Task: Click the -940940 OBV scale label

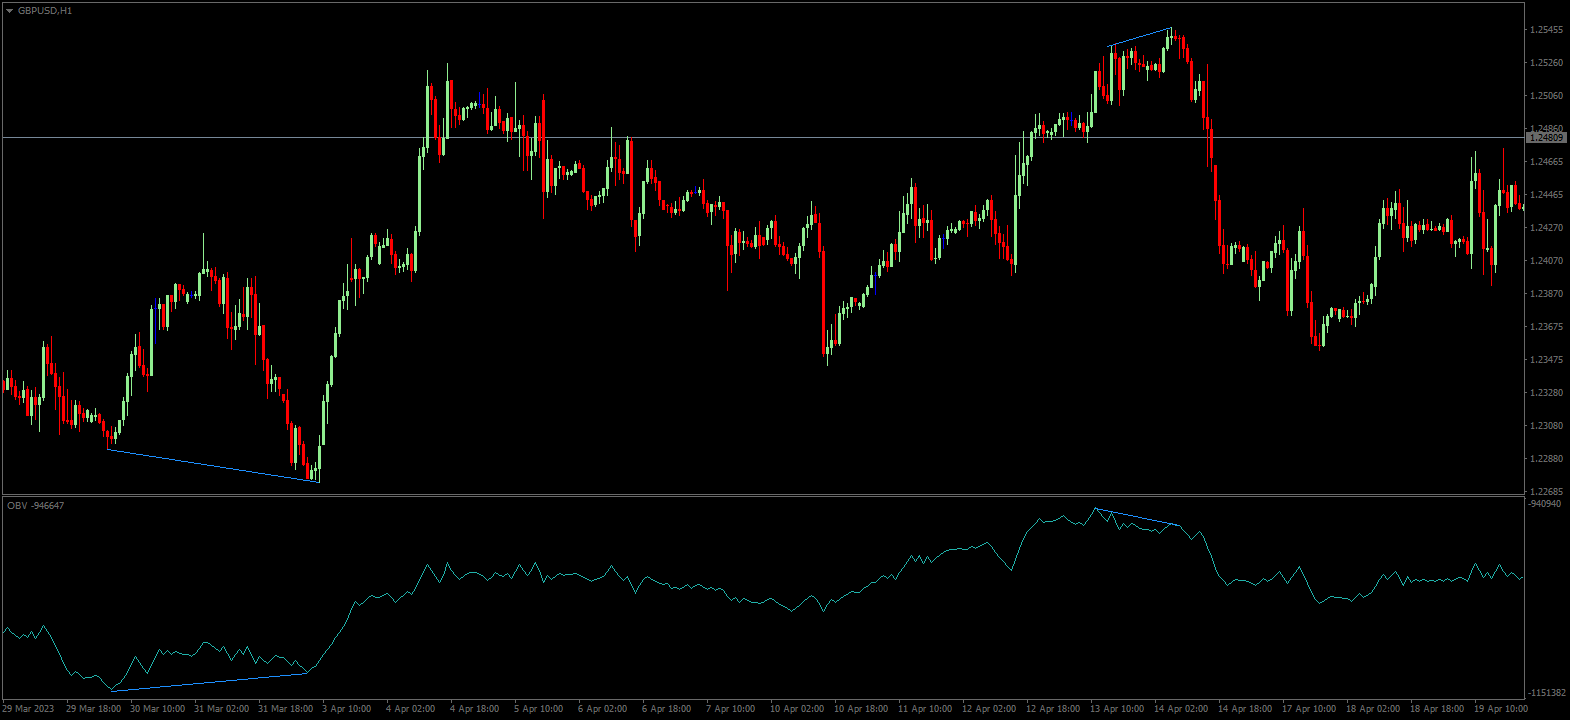Action: pos(1546,504)
